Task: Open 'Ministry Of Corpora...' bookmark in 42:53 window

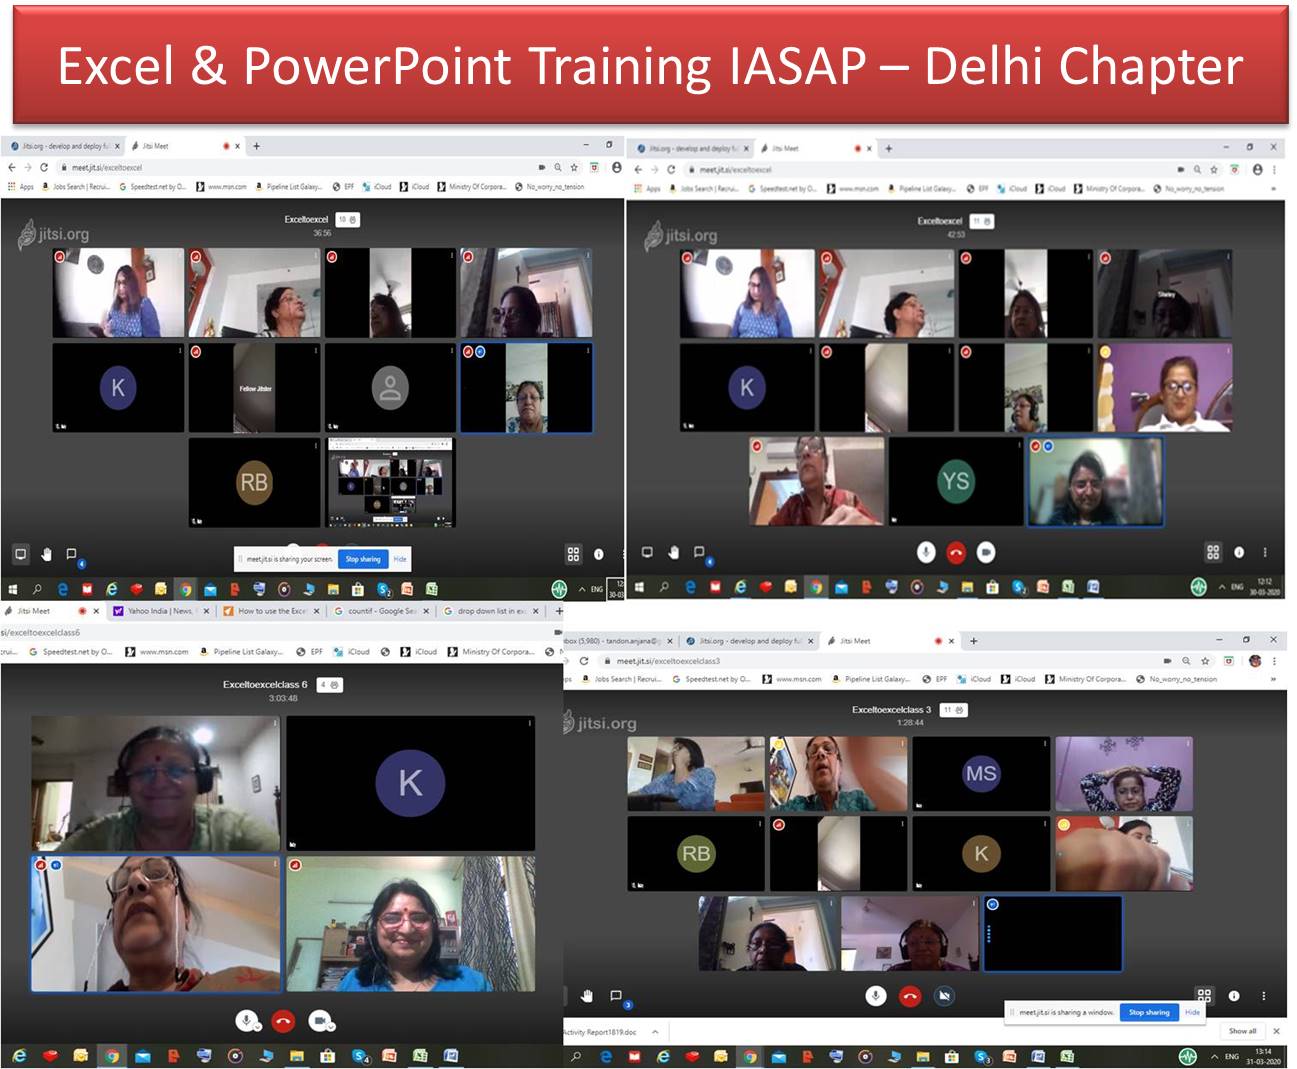Action: [1108, 188]
